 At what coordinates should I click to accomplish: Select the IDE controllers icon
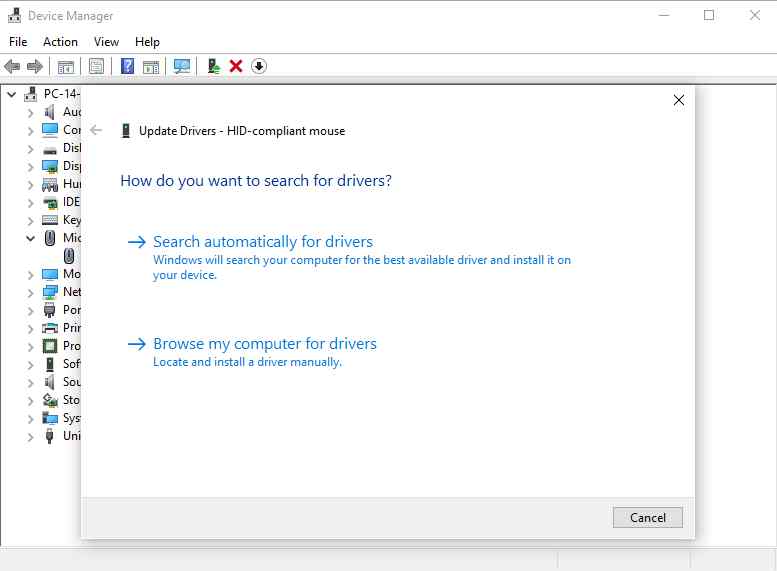50,202
